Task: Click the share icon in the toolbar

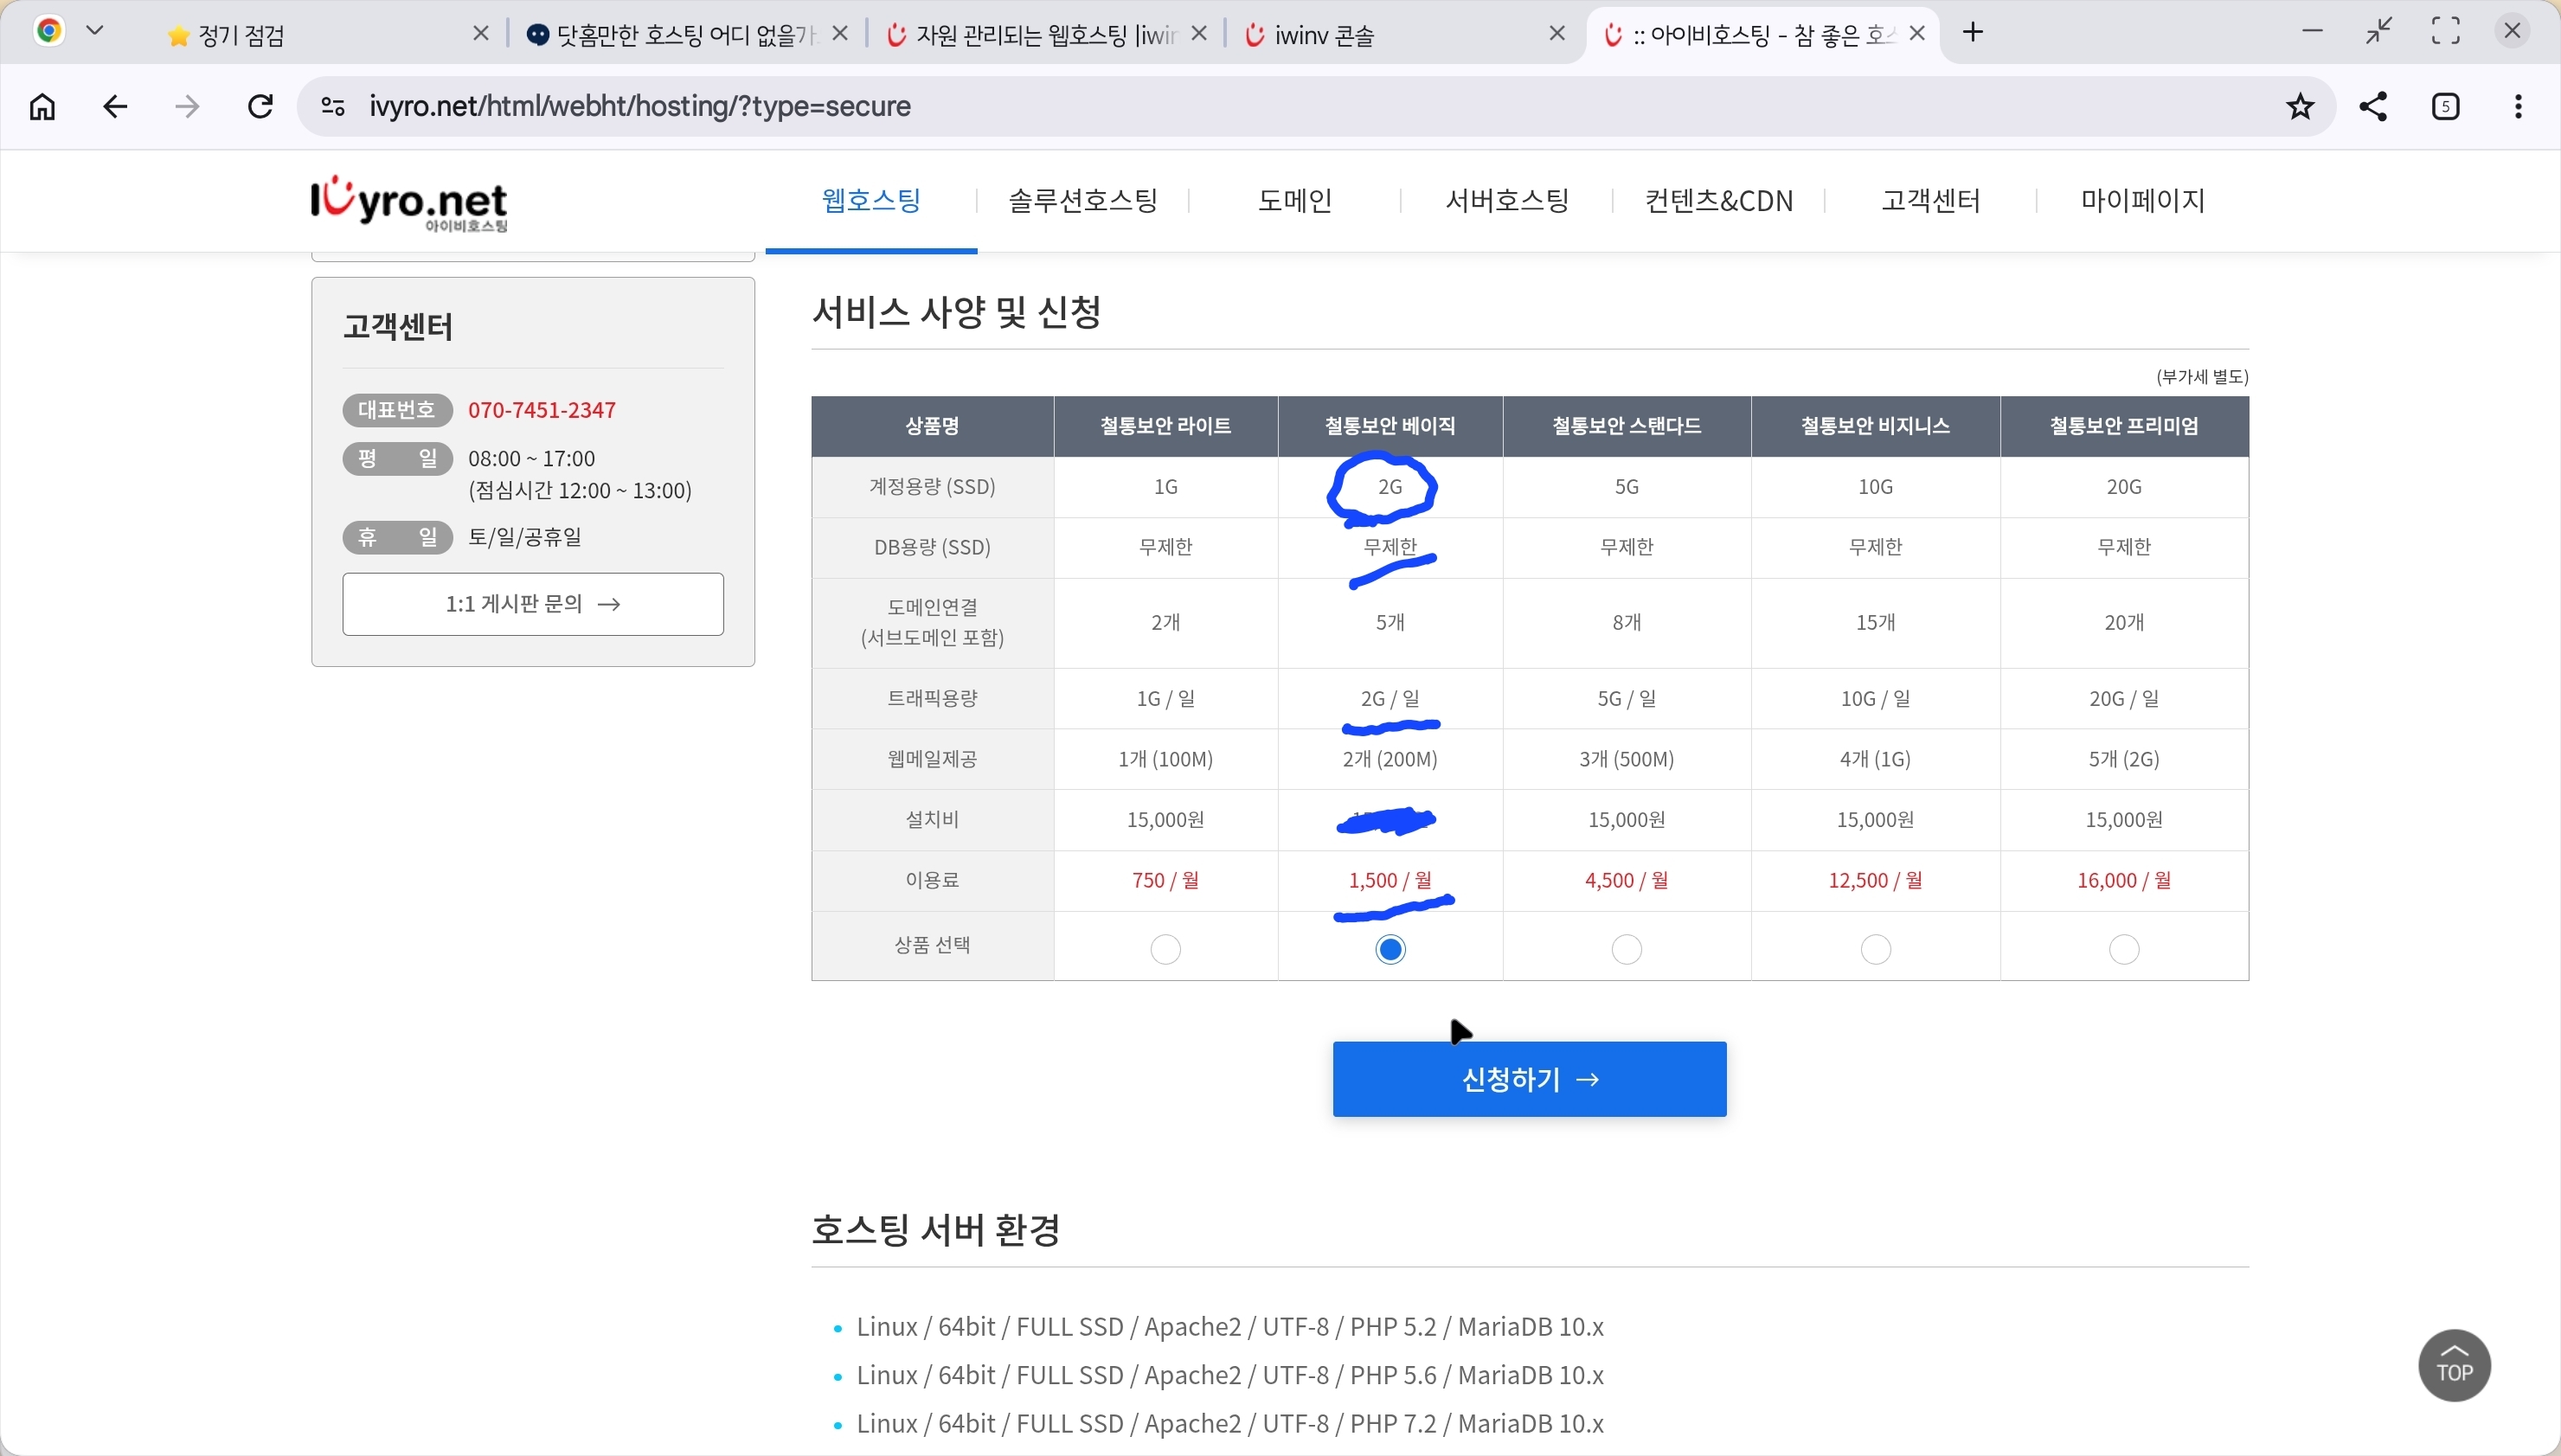Action: point(2373,106)
